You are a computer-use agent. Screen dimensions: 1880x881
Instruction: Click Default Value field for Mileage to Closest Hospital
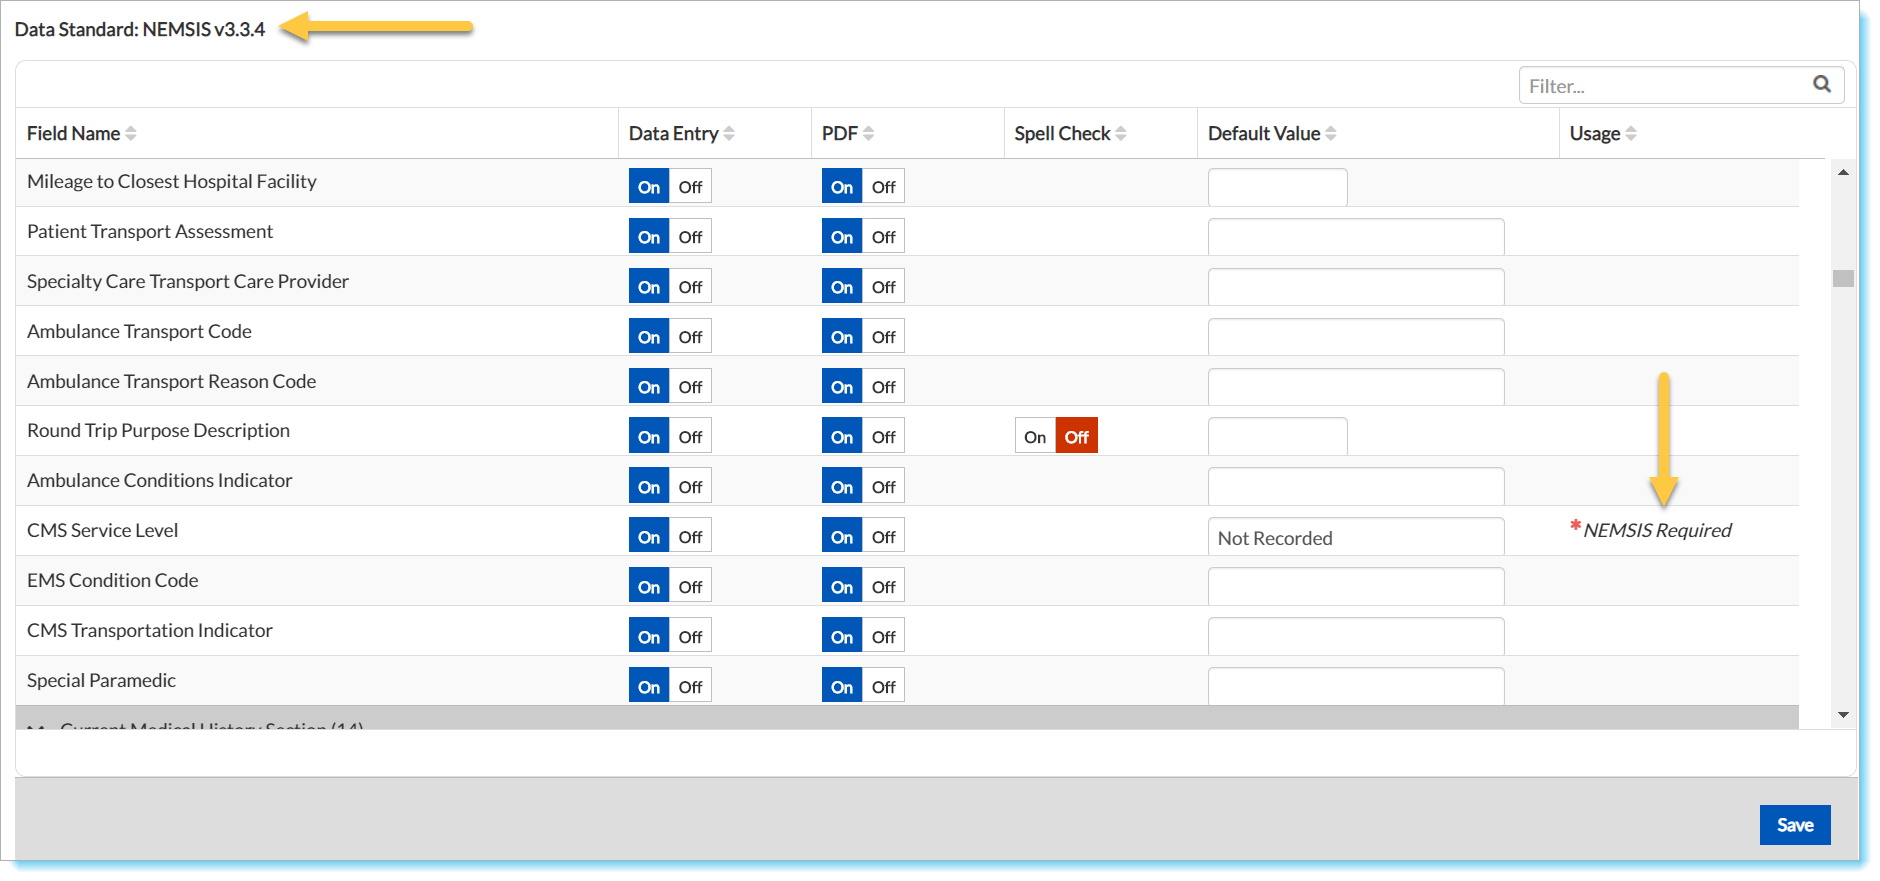(1277, 188)
